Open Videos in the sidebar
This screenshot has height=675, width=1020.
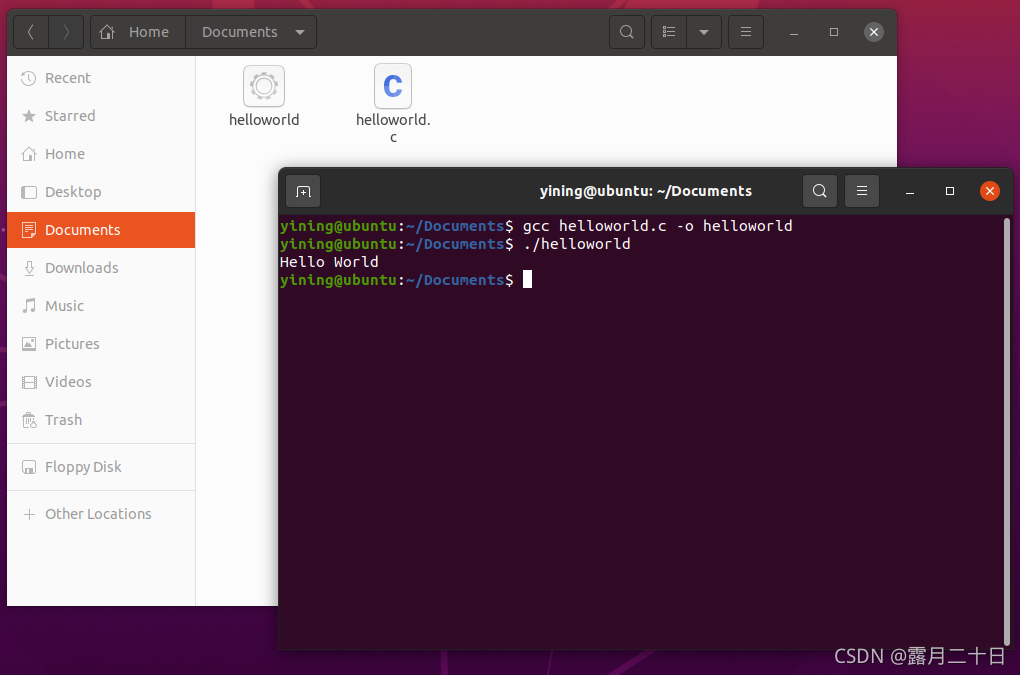[101, 382]
